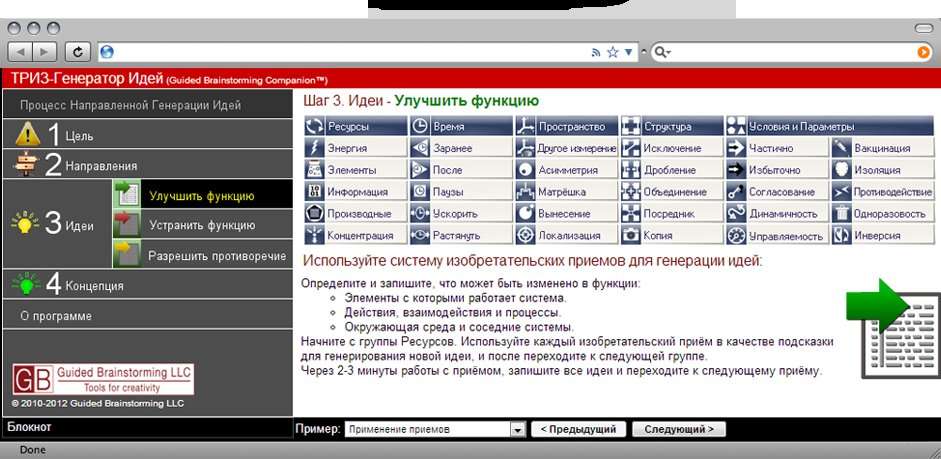This screenshot has height=459, width=941.
Task: Choose the Информация technique
Action: click(x=356, y=191)
